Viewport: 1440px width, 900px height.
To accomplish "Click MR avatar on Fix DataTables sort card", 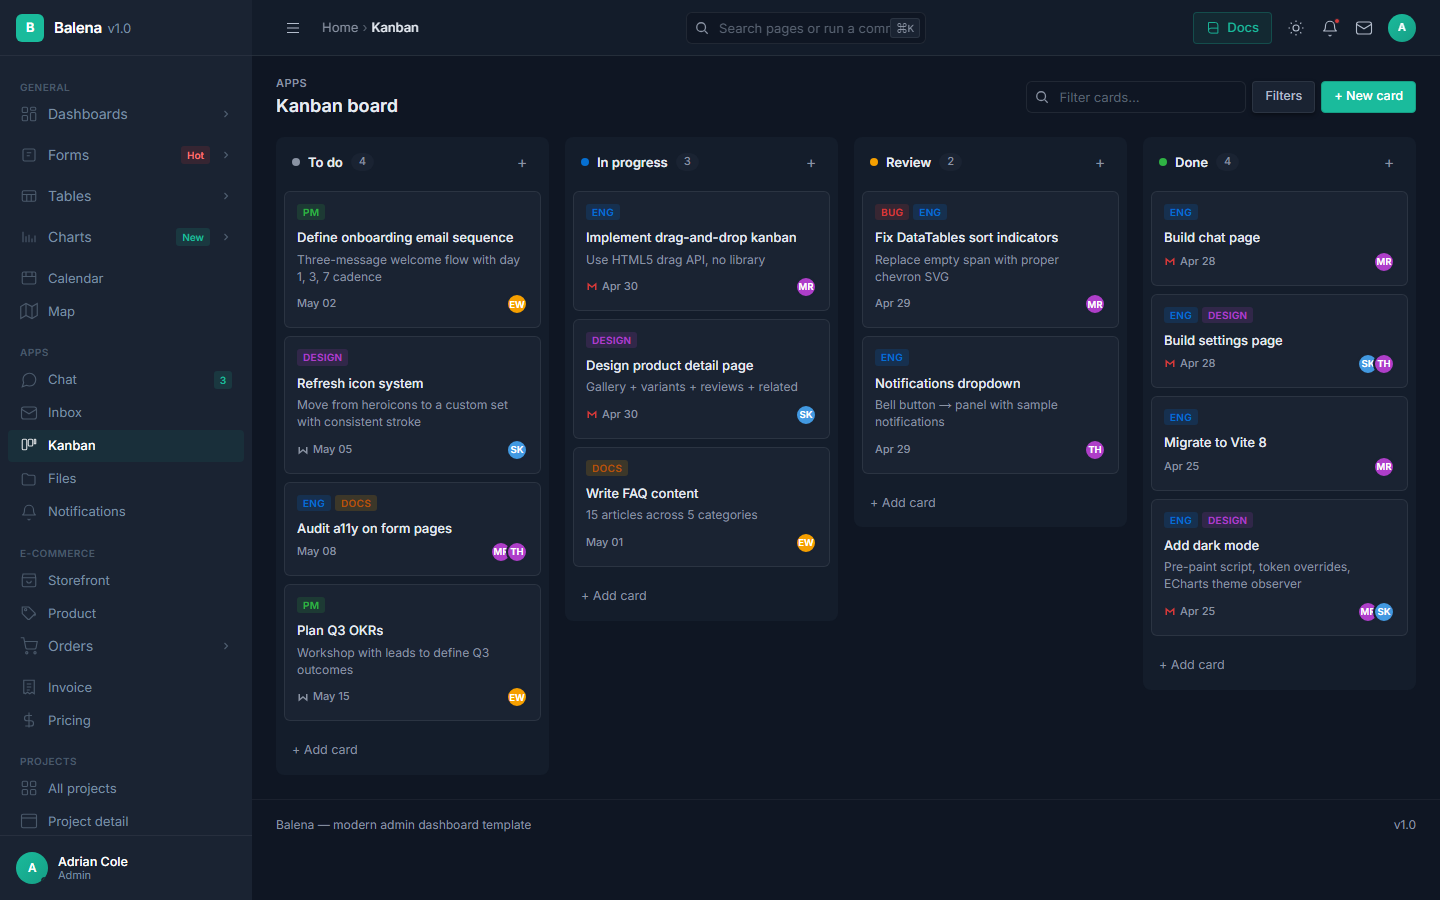I will [x=1095, y=304].
